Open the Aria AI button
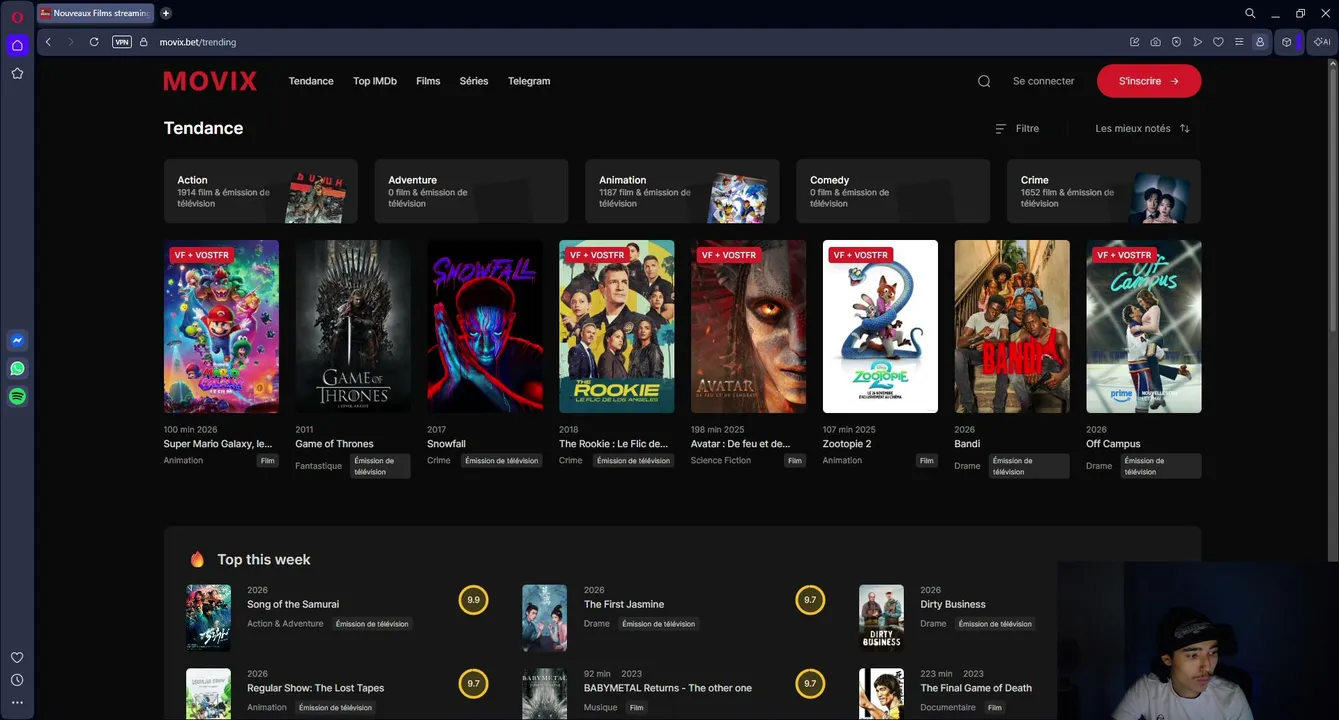This screenshot has width=1339, height=720. [1322, 42]
